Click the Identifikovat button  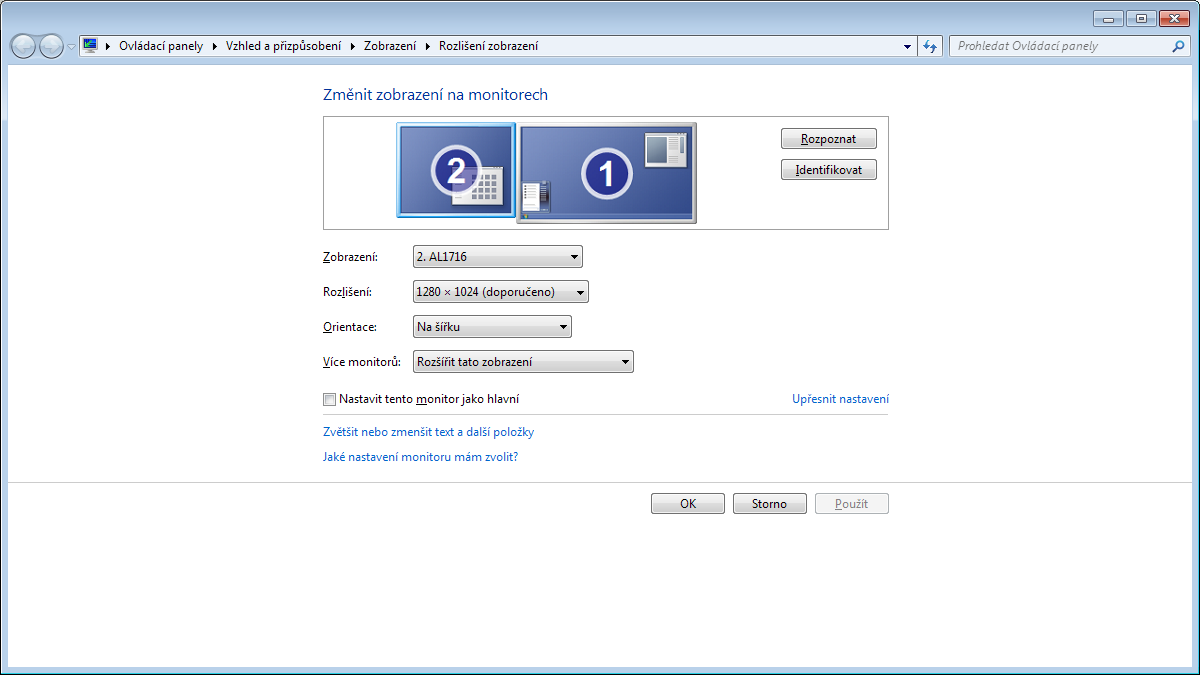[829, 170]
